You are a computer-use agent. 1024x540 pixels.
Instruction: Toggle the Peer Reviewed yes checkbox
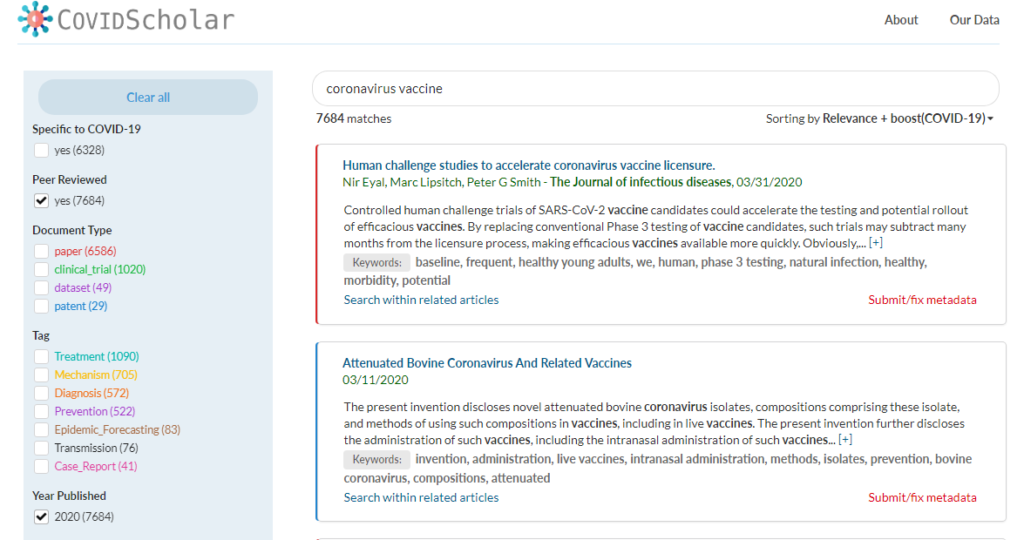coord(41,200)
